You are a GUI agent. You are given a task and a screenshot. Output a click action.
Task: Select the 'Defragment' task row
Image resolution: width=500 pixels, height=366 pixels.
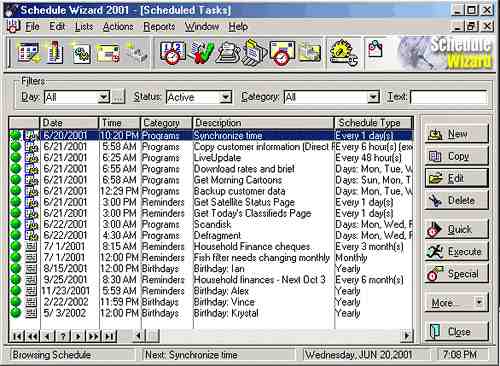(211, 235)
